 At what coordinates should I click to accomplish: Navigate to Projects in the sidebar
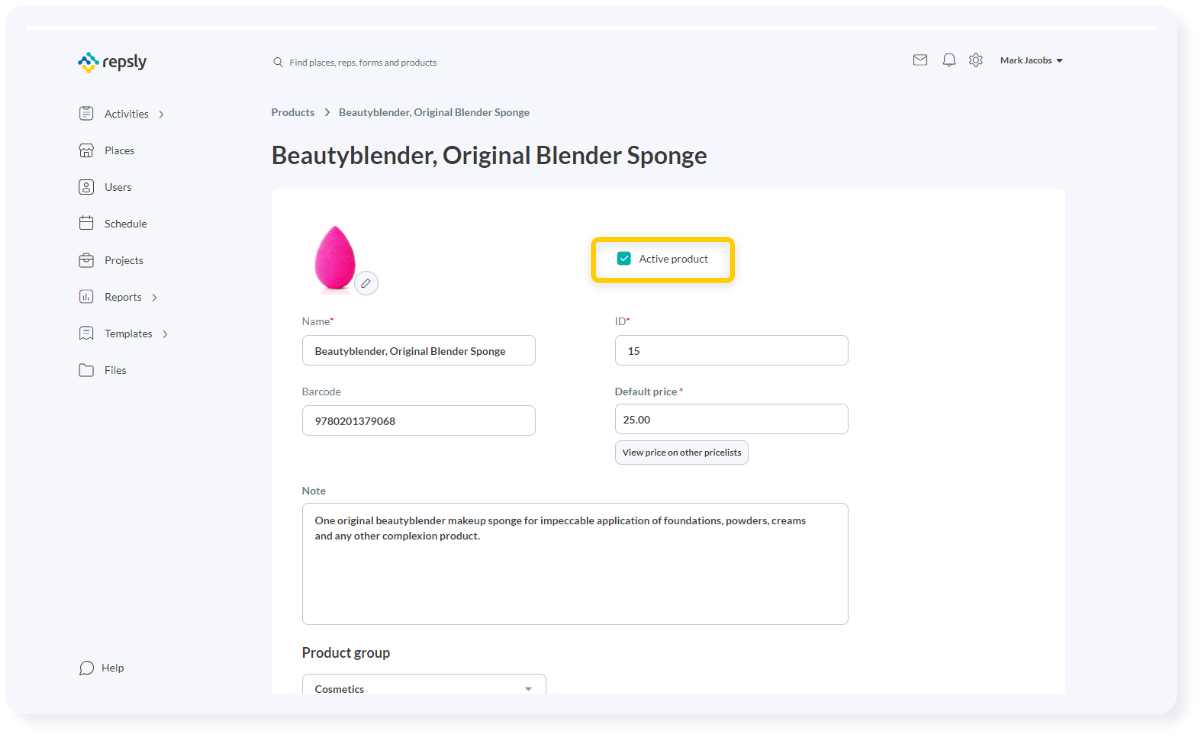(x=124, y=261)
